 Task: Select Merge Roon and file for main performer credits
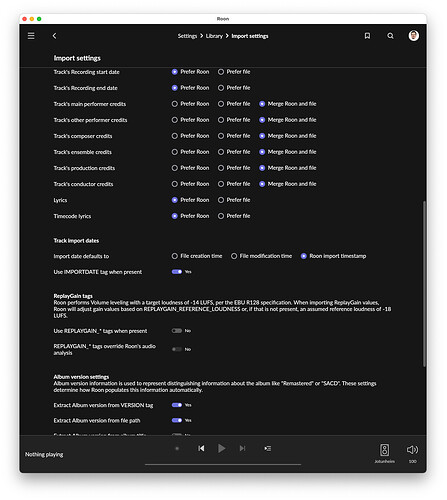288,104
